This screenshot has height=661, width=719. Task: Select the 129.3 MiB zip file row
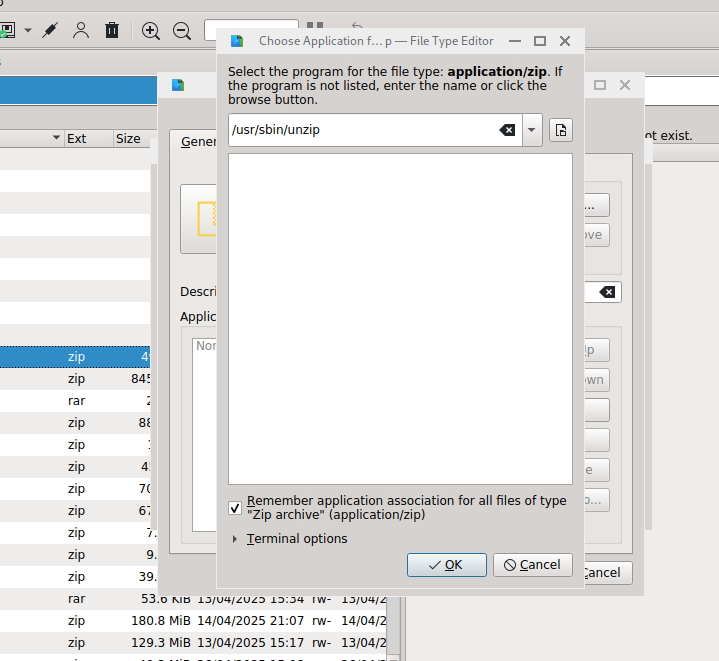click(193, 643)
